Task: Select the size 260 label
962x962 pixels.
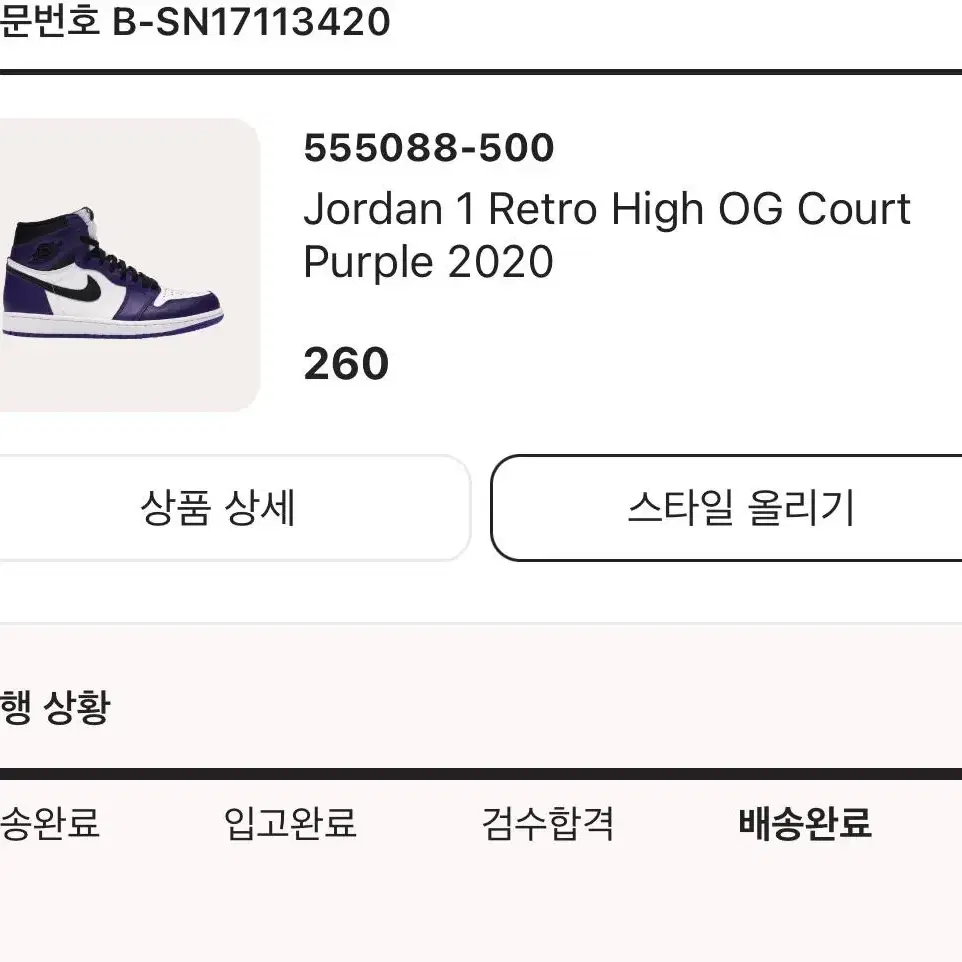Action: point(346,363)
